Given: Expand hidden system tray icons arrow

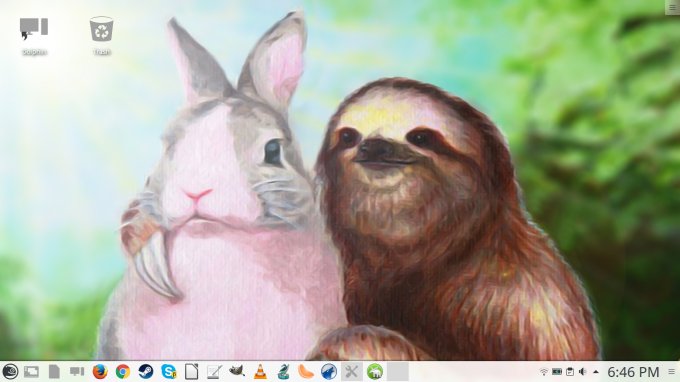Looking at the screenshot, I should coord(596,372).
